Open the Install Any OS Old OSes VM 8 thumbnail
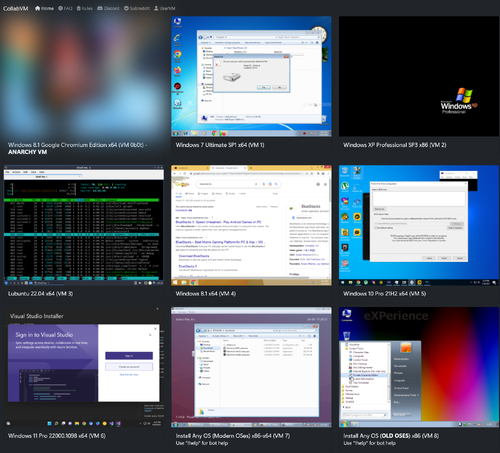The width and height of the screenshot is (500, 453). pos(419,367)
